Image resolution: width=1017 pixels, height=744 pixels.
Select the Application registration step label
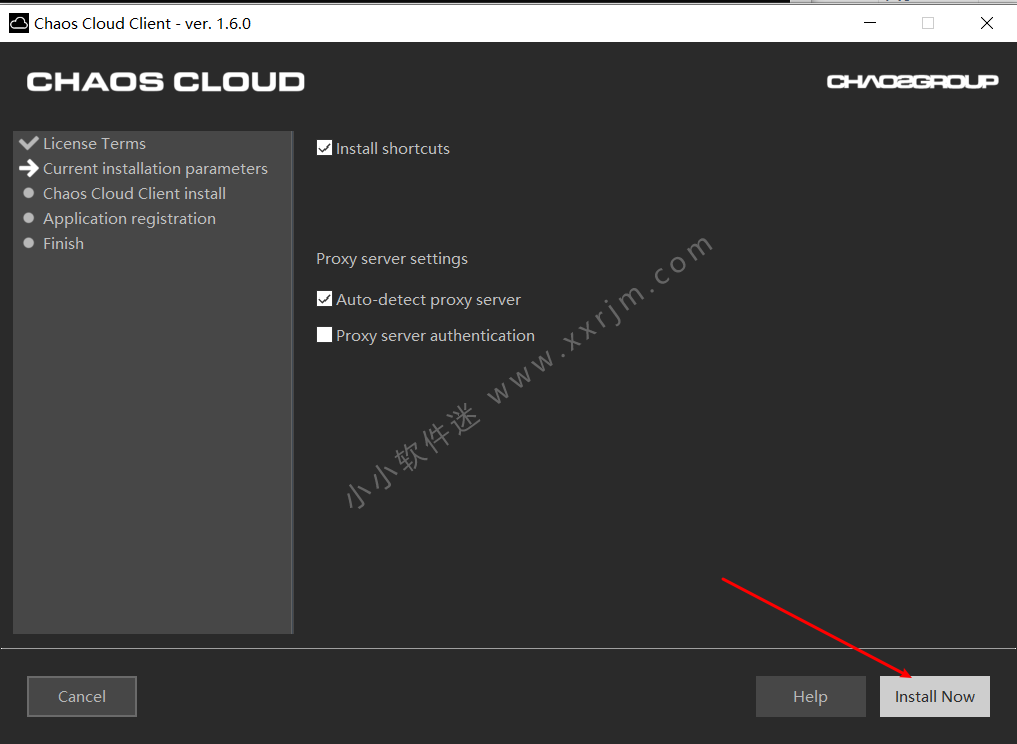pos(129,218)
